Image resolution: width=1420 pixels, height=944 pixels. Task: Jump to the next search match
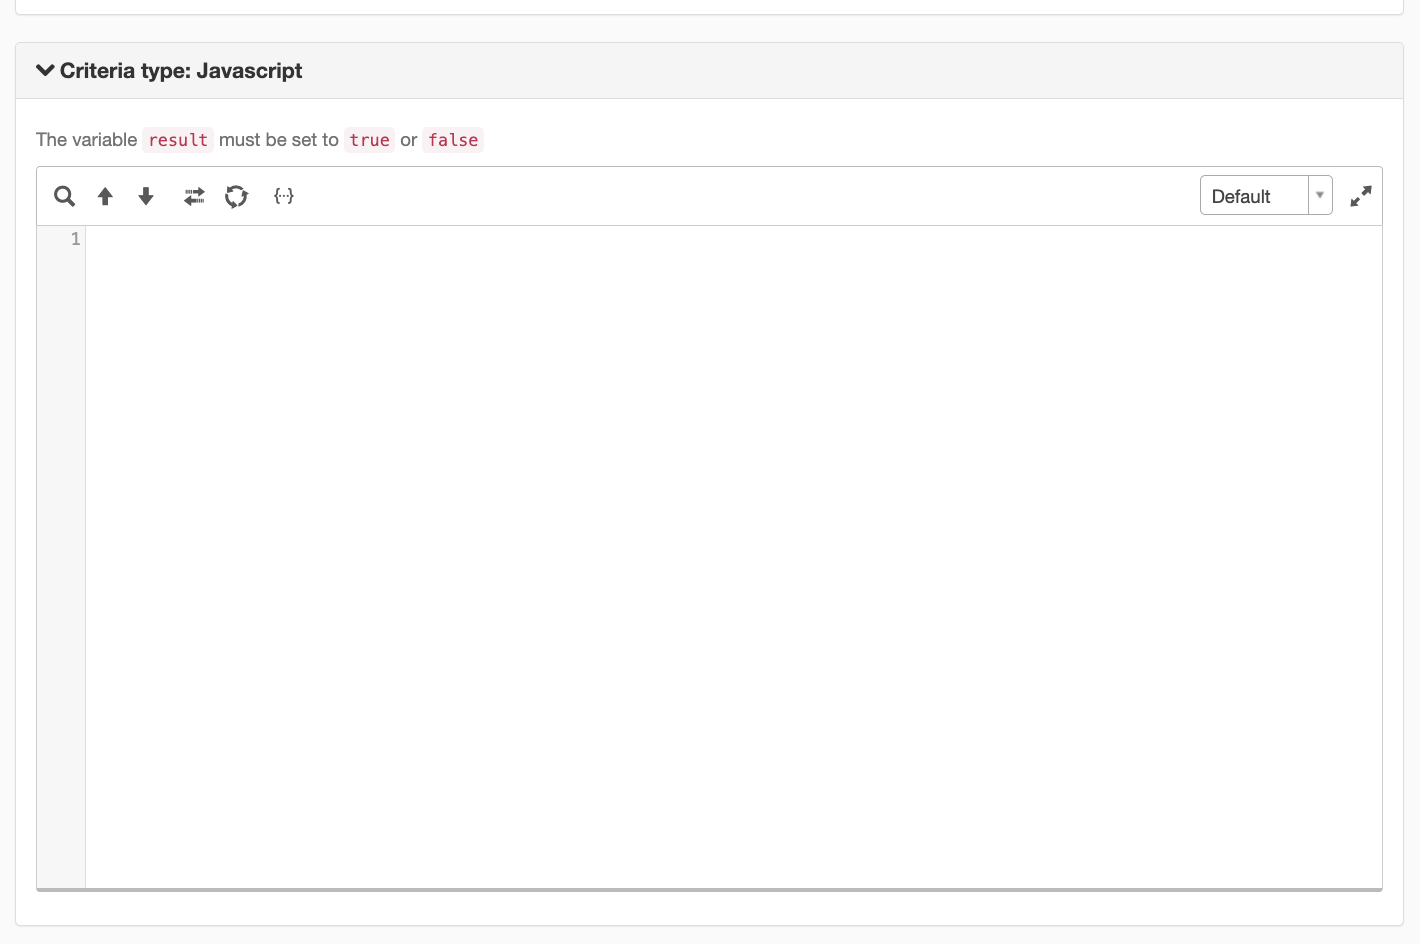(146, 196)
